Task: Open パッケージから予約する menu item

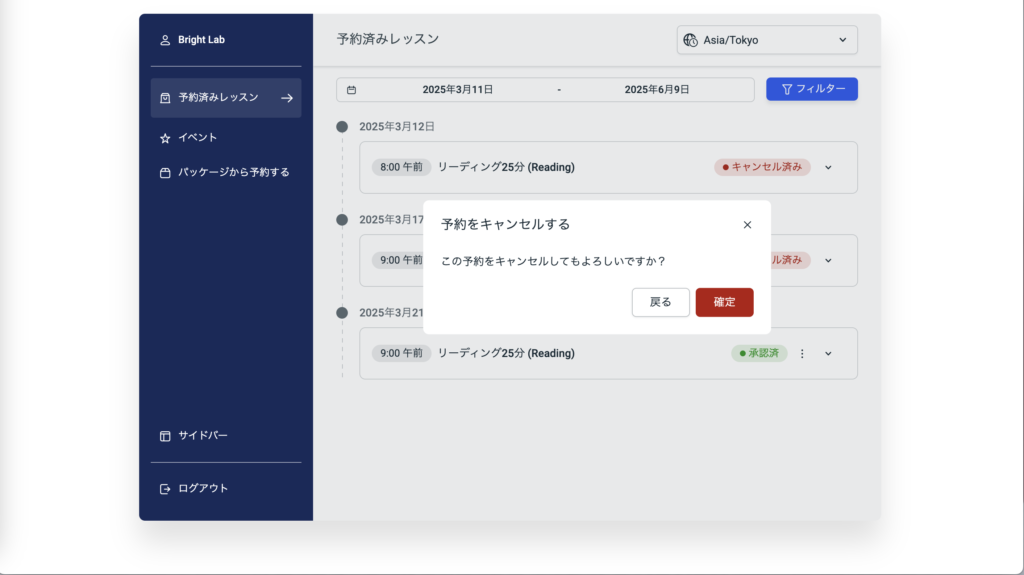Action: click(x=233, y=172)
